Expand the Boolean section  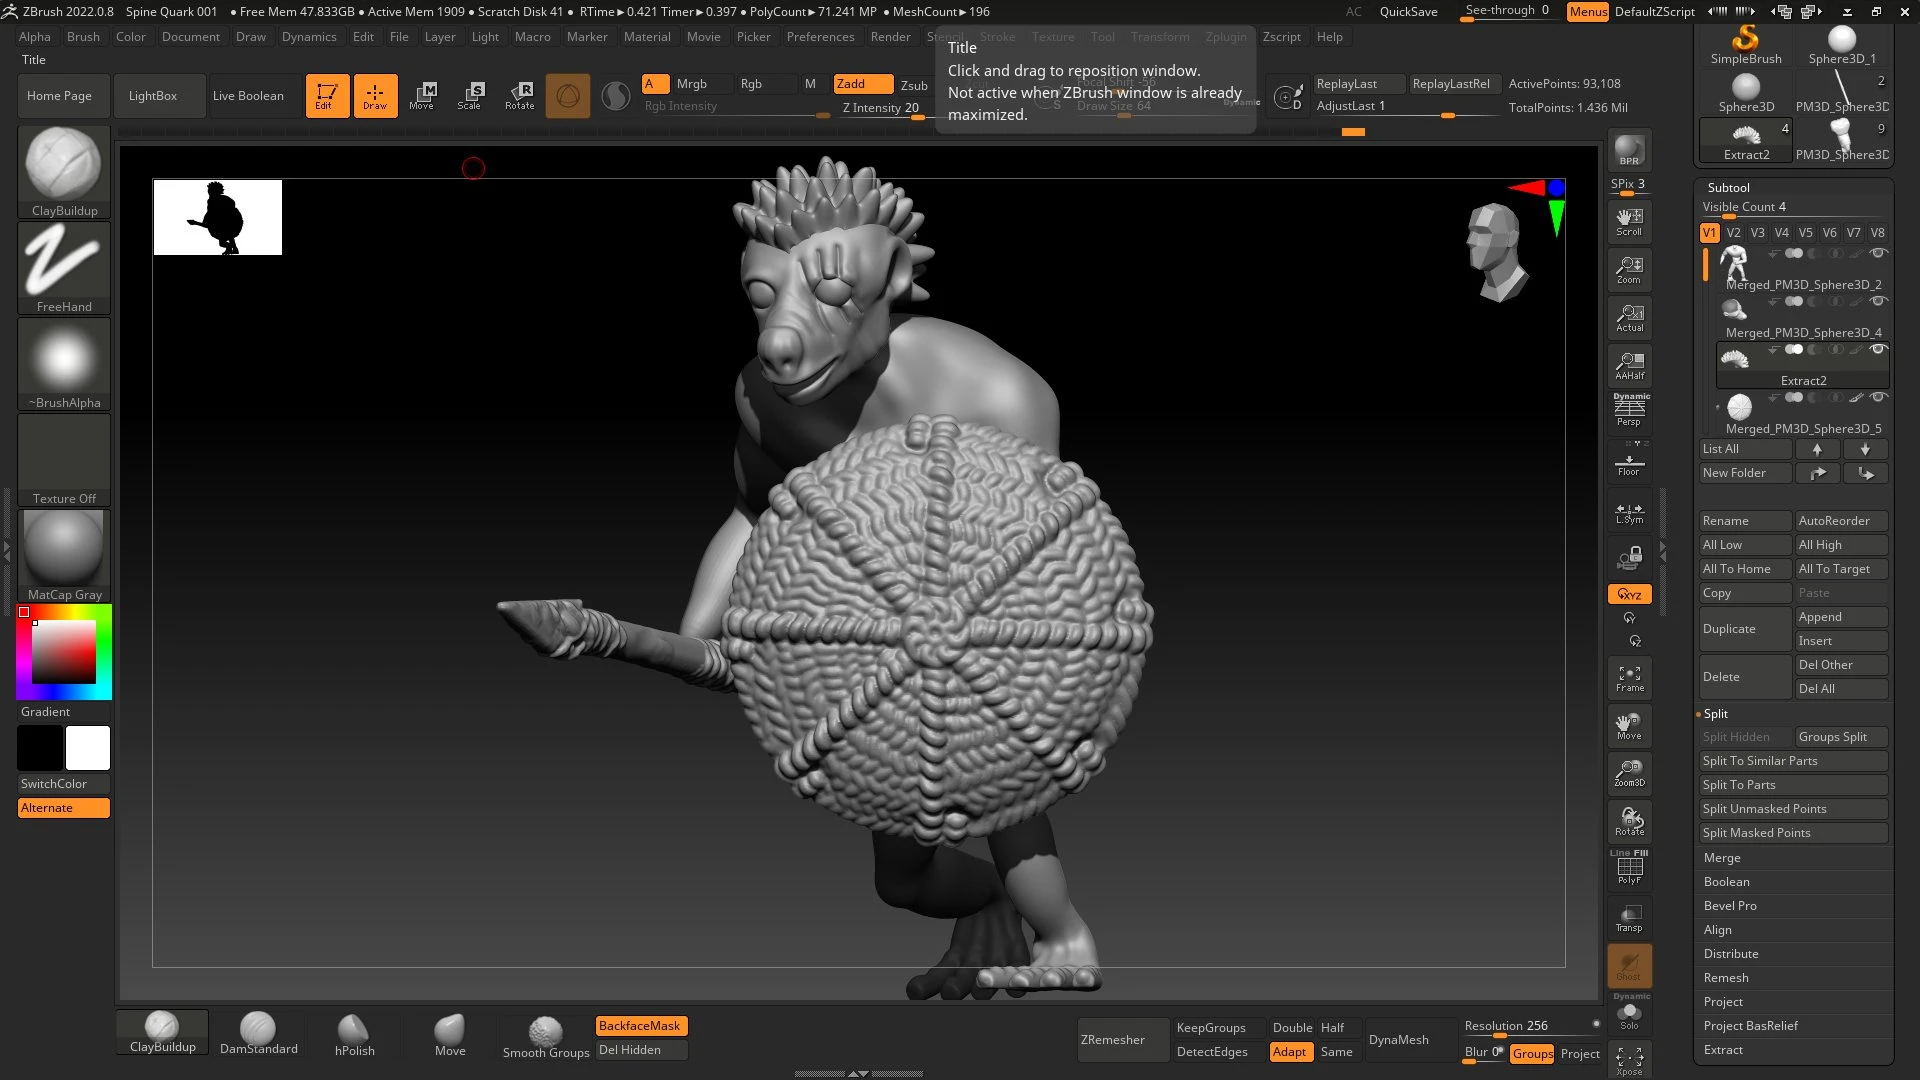point(1726,882)
